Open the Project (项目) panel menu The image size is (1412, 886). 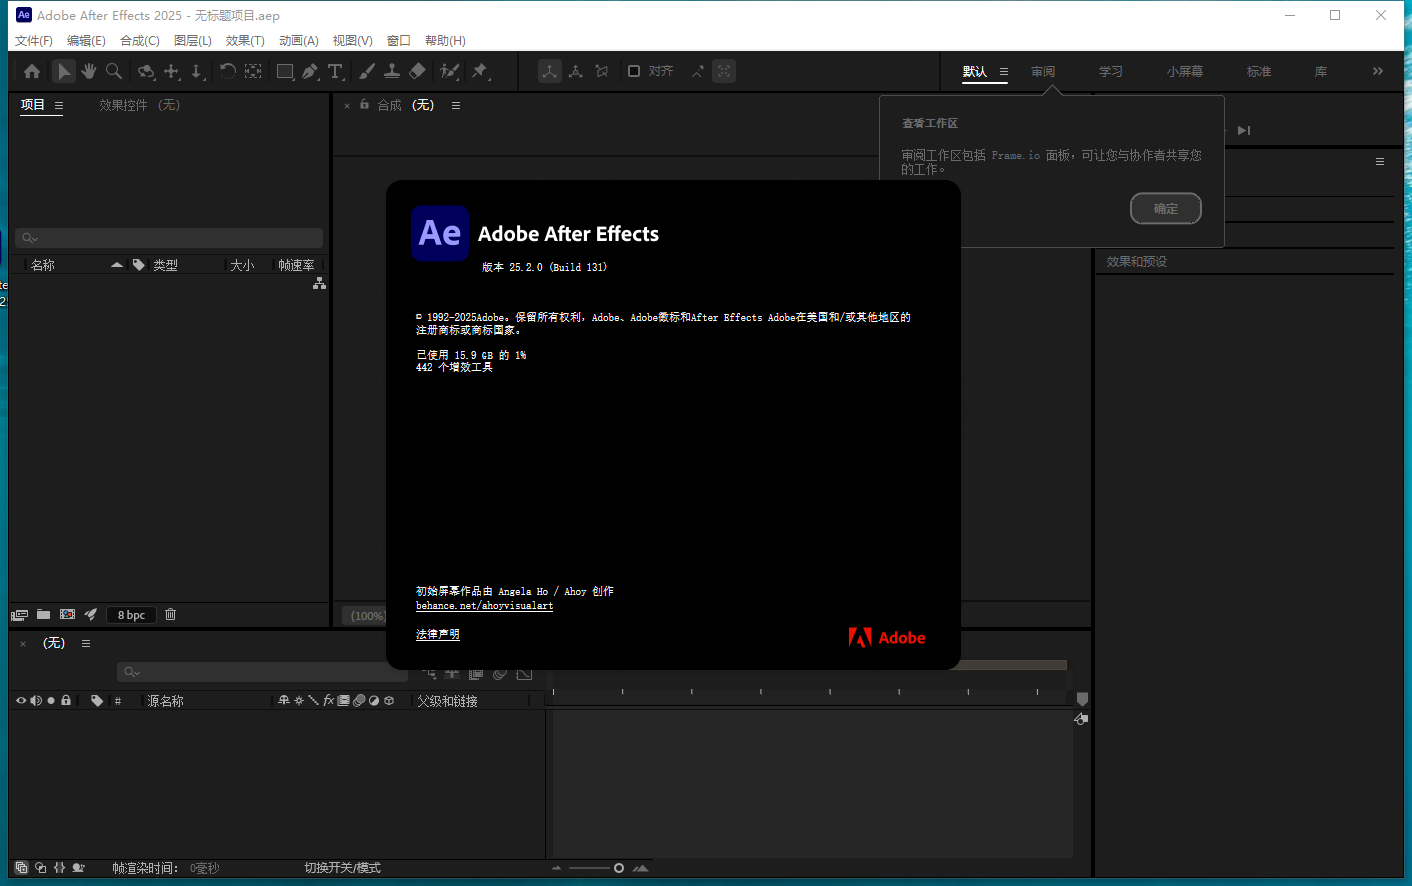coord(59,105)
